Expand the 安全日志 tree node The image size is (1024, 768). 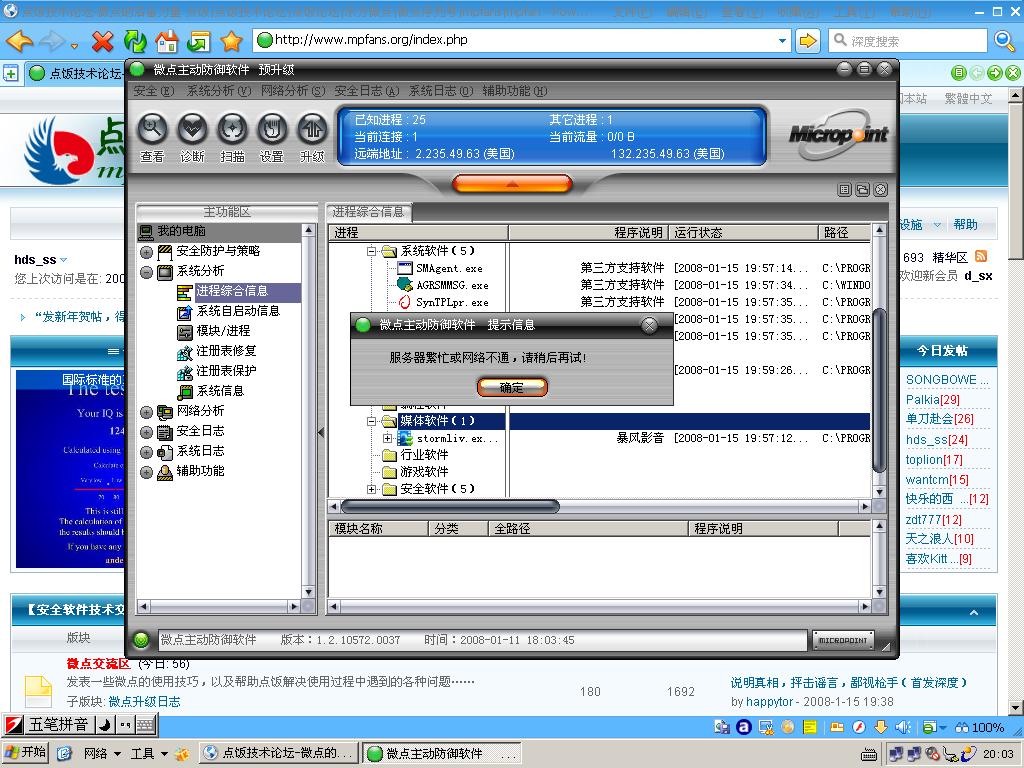click(146, 432)
